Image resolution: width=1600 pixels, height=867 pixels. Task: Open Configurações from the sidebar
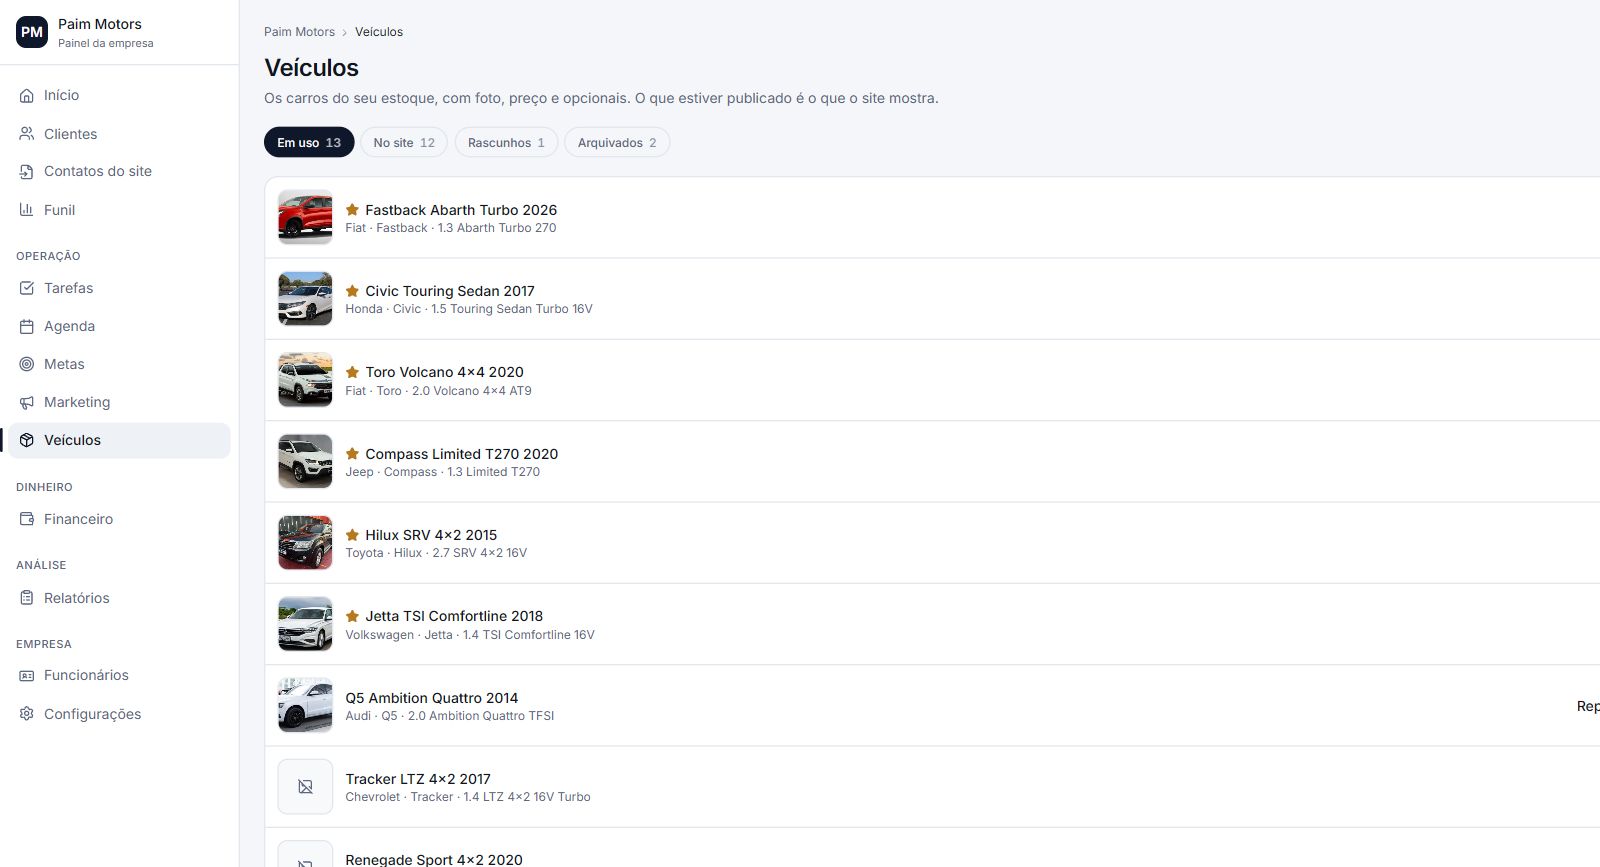click(x=119, y=714)
